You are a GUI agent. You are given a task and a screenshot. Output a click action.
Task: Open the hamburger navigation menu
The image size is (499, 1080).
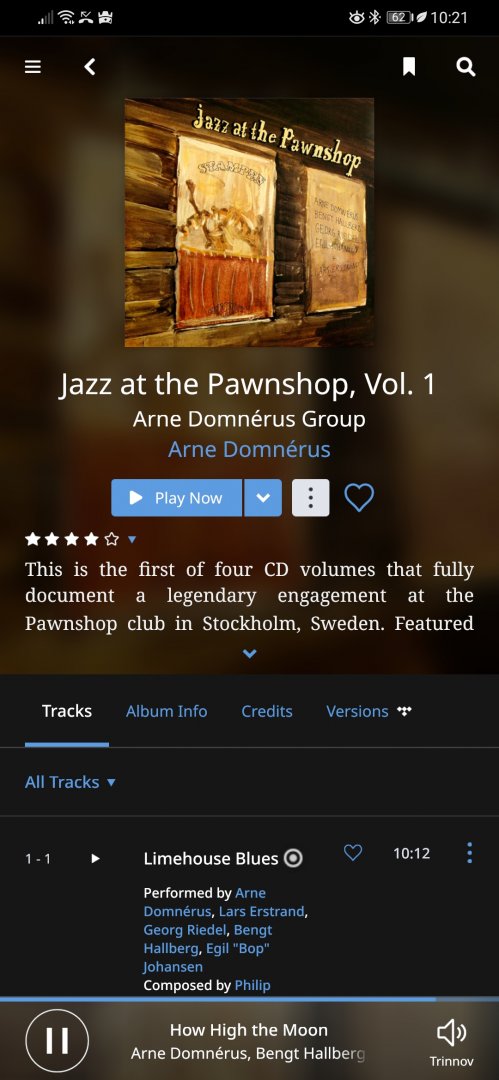[33, 67]
